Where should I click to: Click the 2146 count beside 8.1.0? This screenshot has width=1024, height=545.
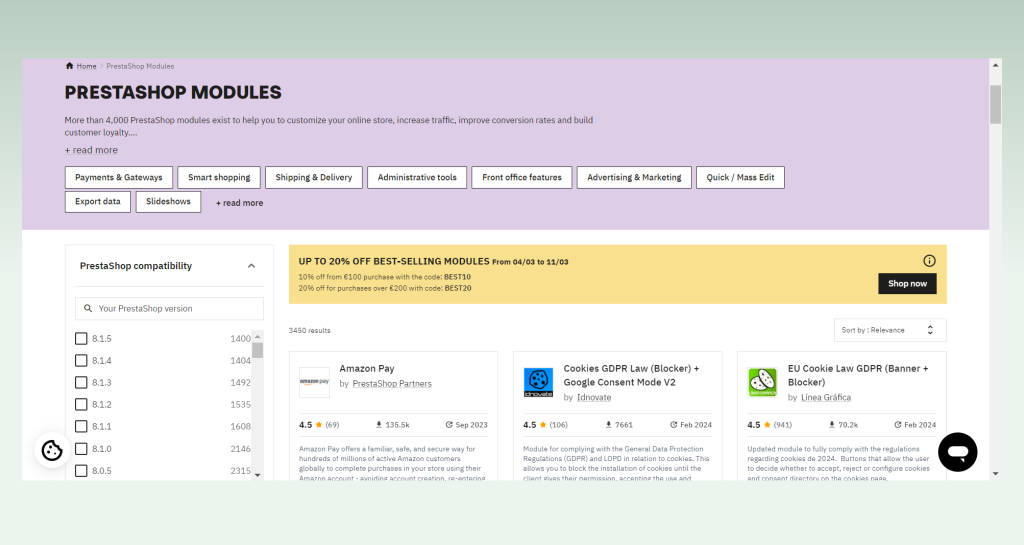pyautogui.click(x=240, y=449)
